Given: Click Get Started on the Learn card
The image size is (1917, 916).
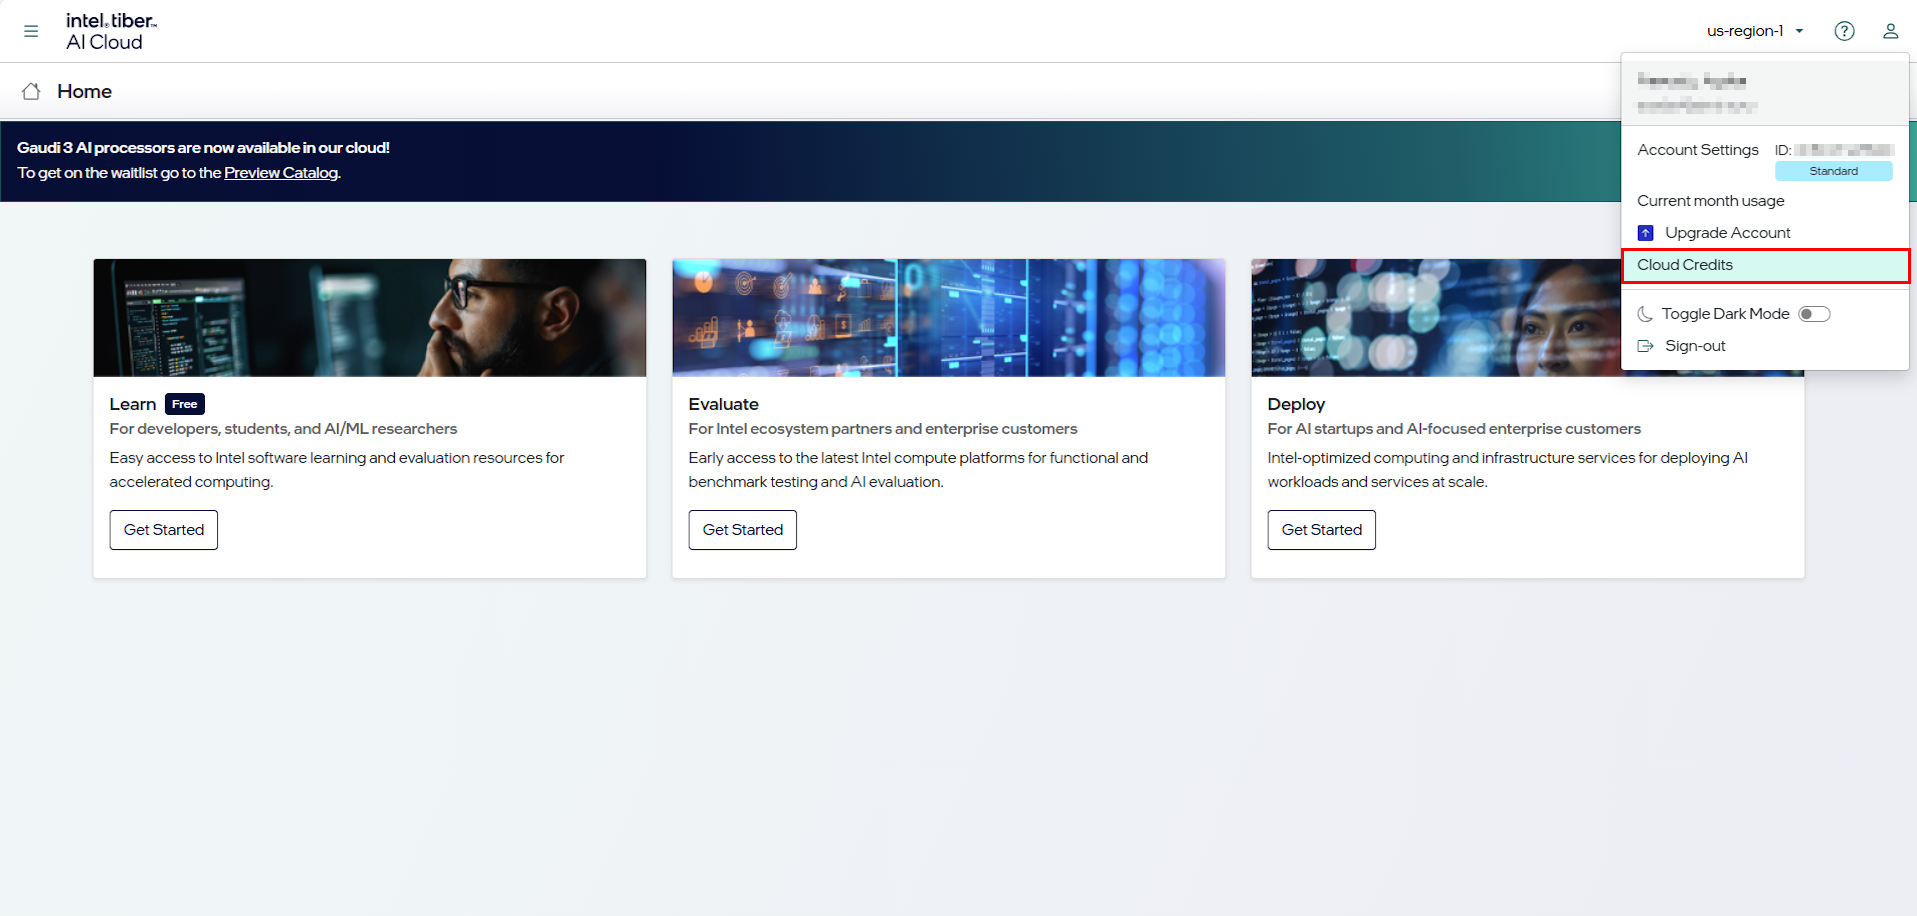Looking at the screenshot, I should tap(164, 530).
